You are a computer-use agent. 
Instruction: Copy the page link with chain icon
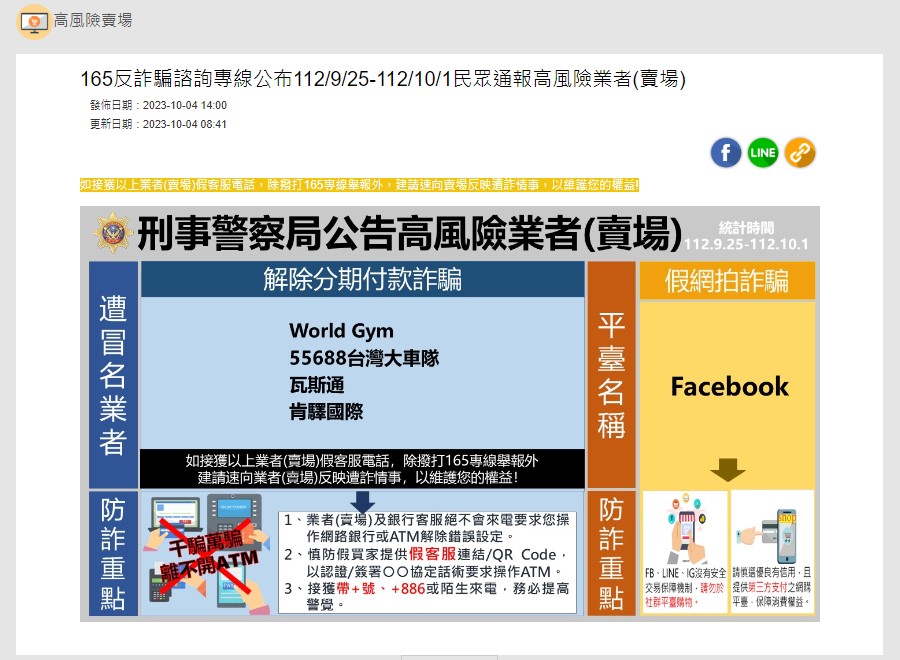click(x=800, y=153)
